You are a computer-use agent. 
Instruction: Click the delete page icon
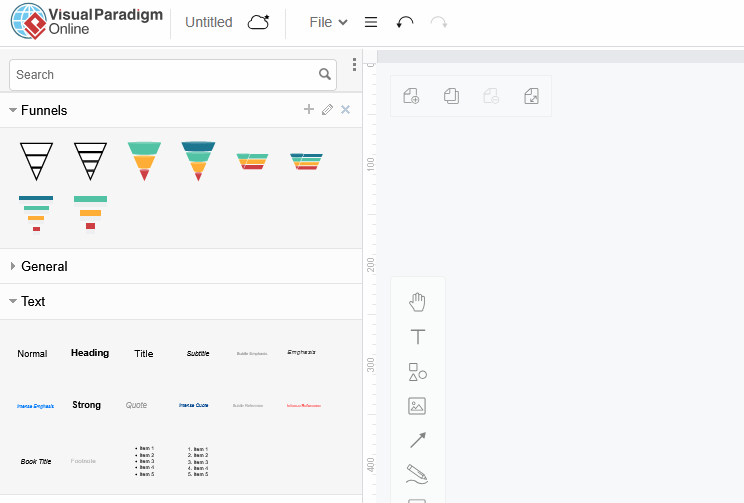click(491, 96)
